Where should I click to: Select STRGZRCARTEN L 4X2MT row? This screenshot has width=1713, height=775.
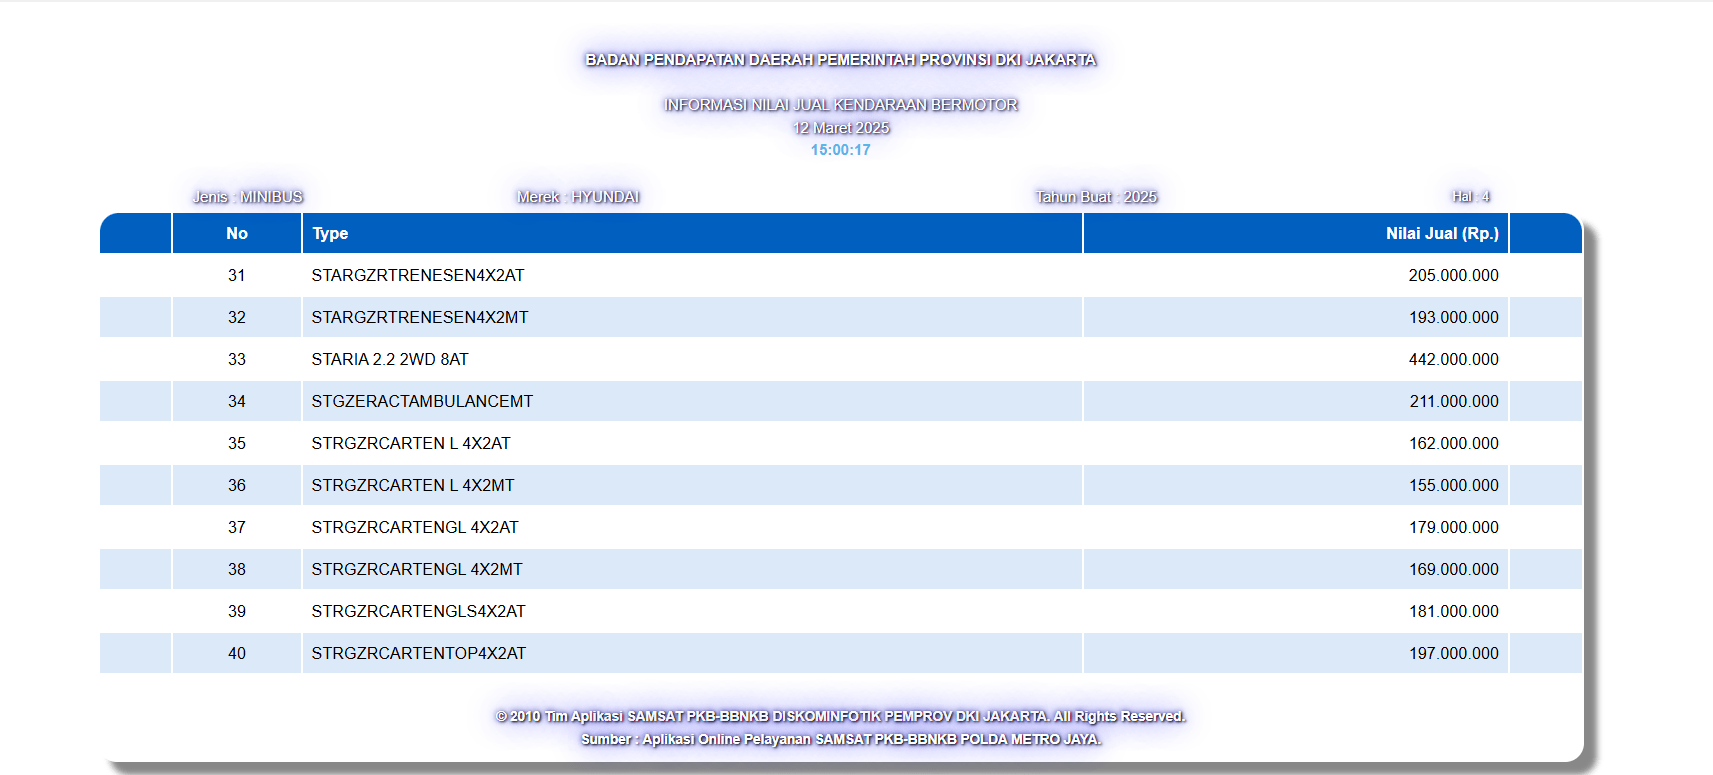click(841, 485)
